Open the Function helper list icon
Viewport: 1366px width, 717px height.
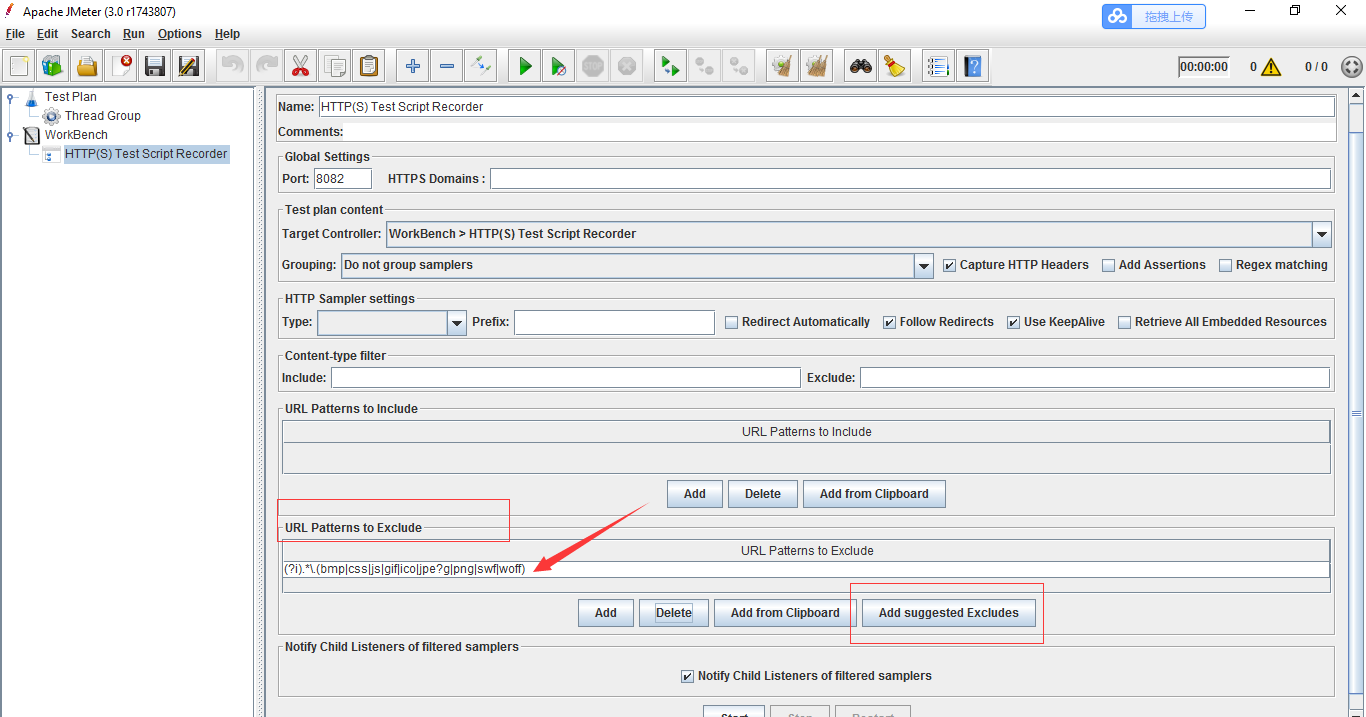pyautogui.click(x=938, y=66)
